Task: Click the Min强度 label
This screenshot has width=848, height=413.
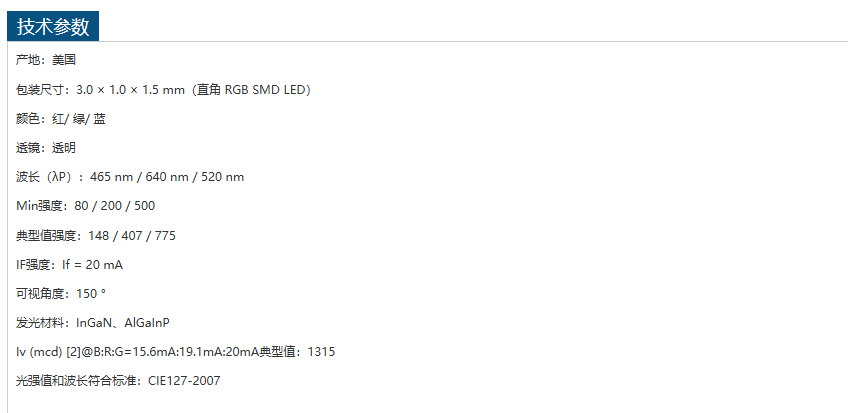Action: tap(42, 206)
